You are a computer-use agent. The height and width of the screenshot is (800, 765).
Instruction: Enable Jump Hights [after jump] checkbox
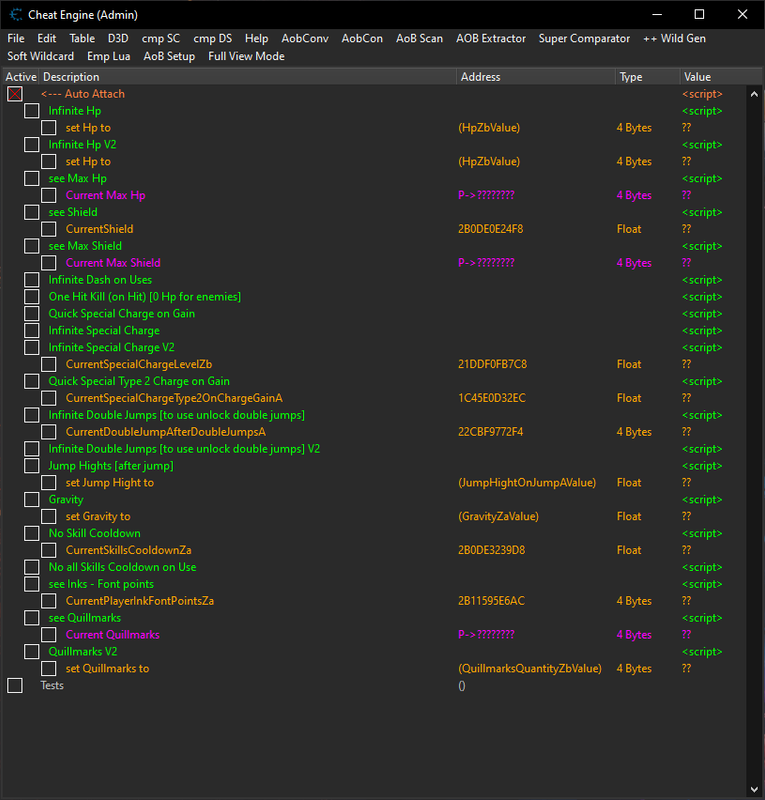point(32,465)
